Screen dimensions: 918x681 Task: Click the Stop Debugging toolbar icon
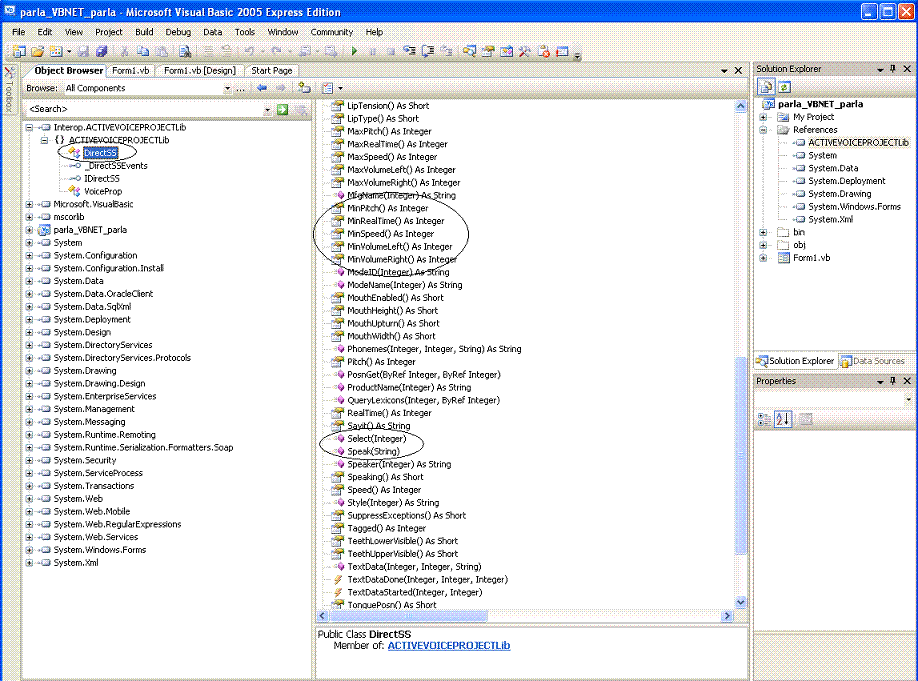point(391,52)
